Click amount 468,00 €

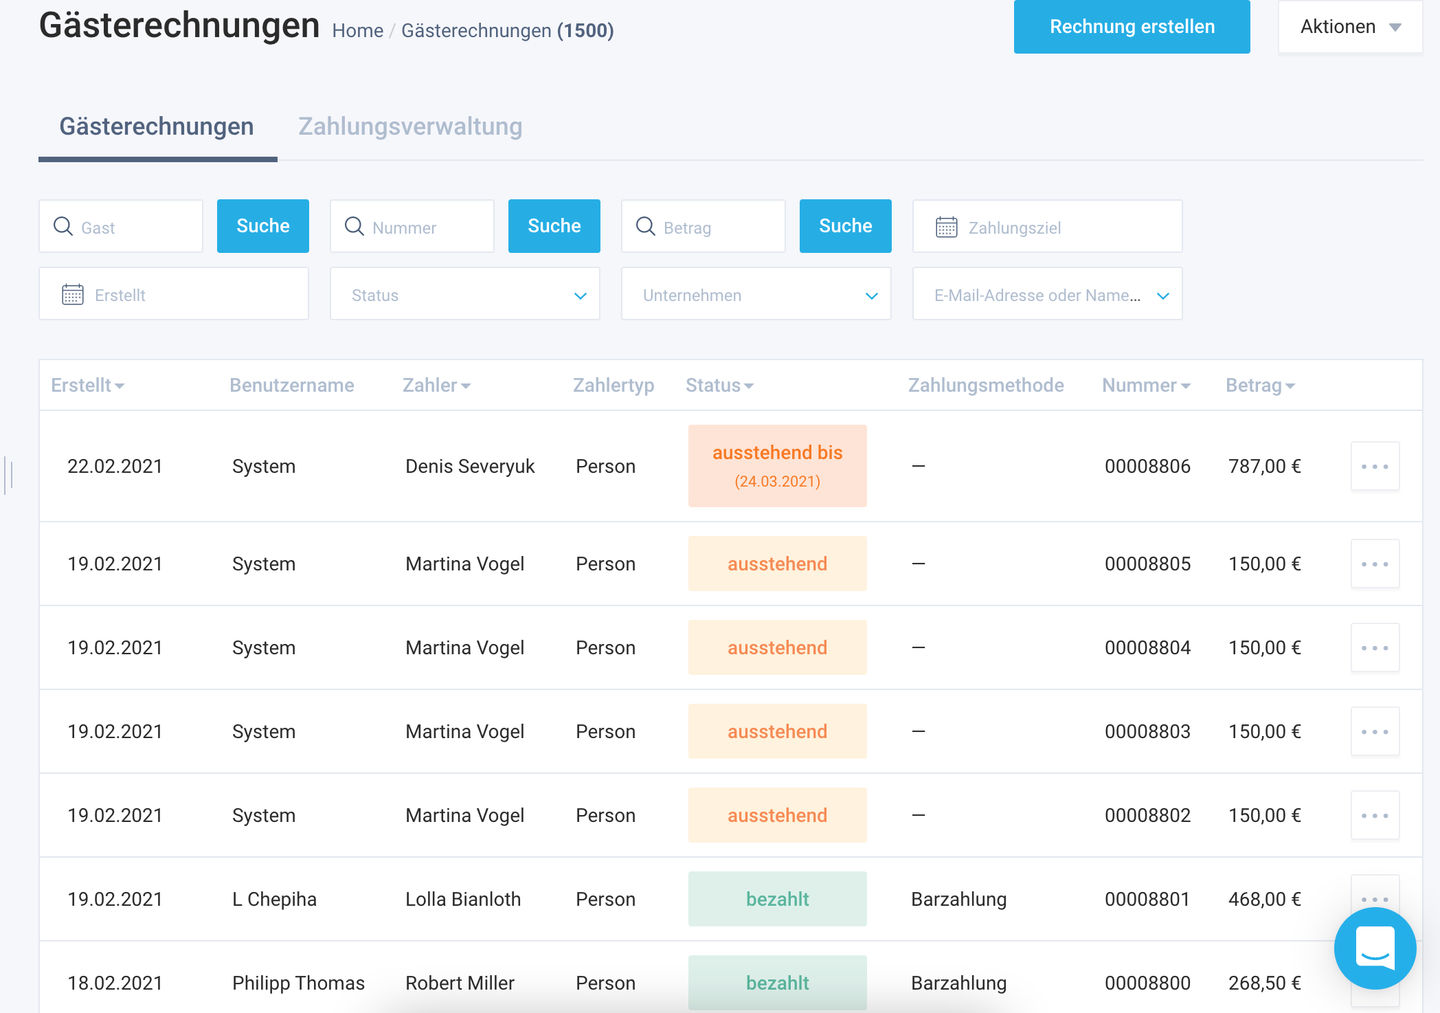pos(1264,899)
